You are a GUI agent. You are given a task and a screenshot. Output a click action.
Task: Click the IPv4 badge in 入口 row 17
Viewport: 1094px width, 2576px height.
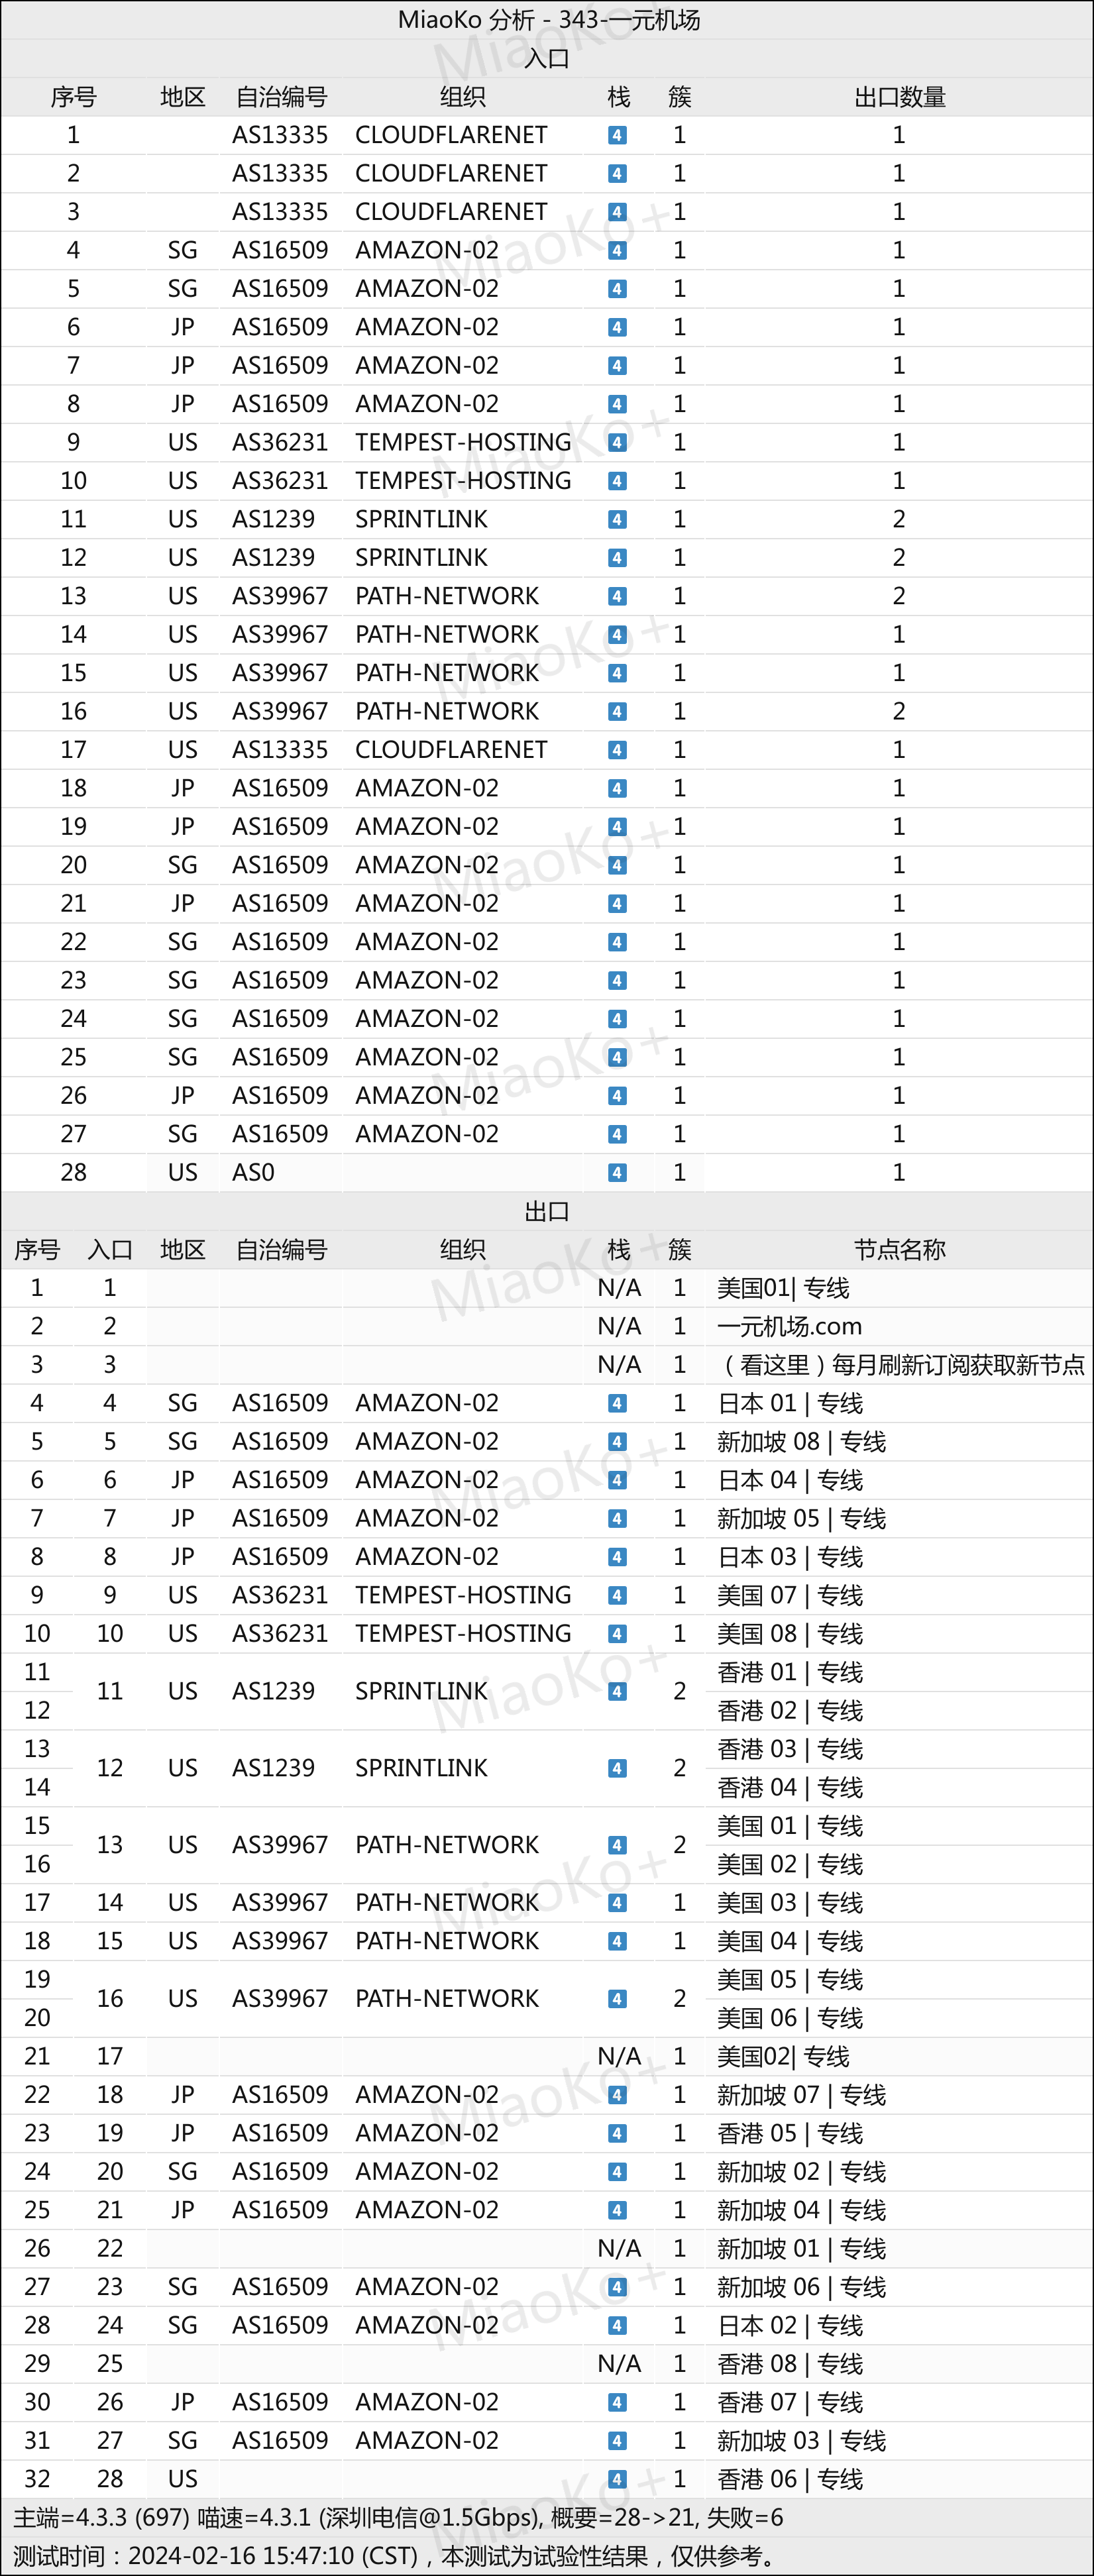point(618,750)
